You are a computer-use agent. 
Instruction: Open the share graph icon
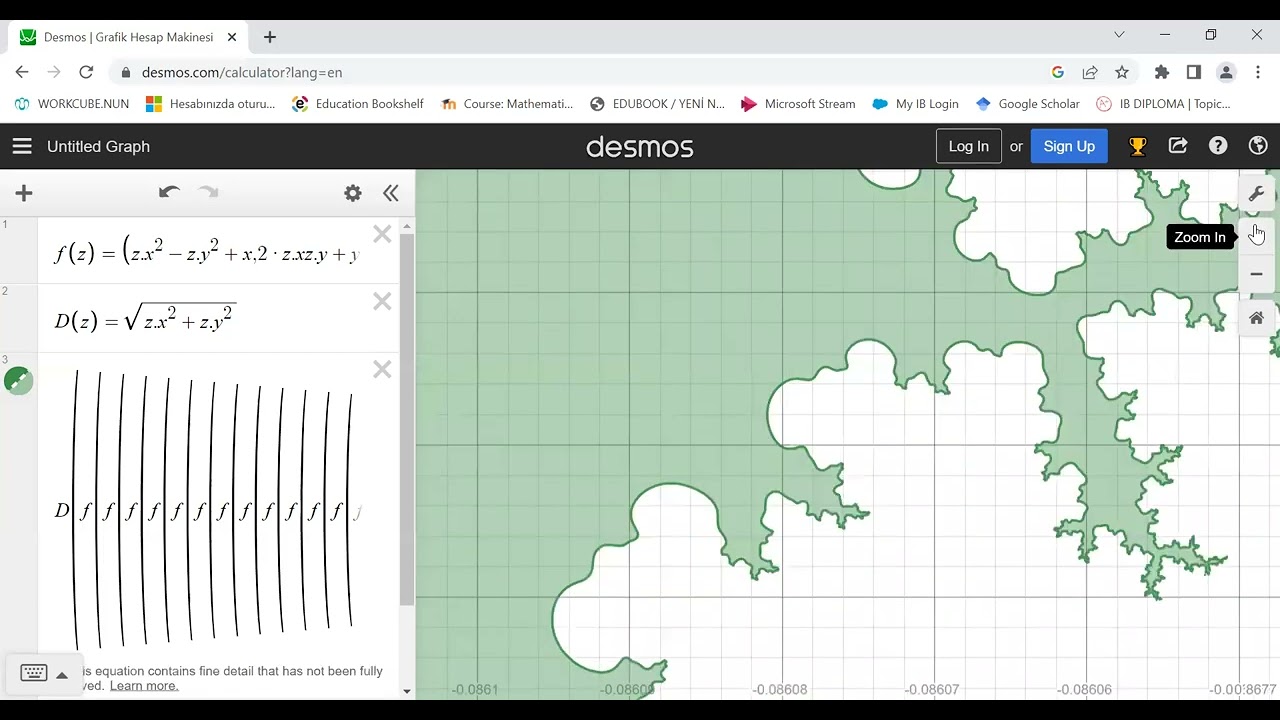click(1178, 146)
